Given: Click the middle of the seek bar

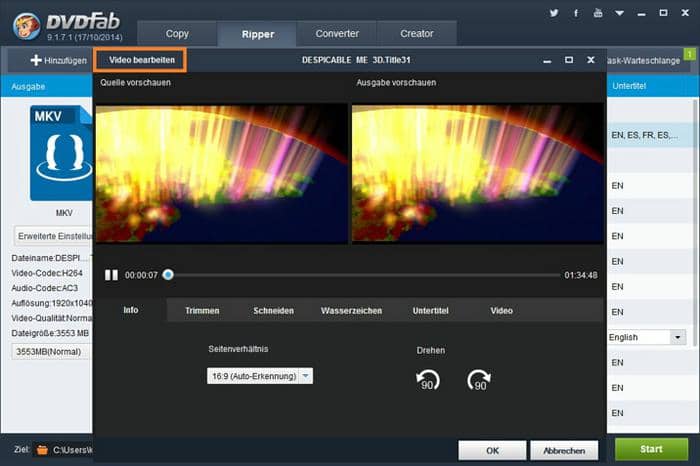Looking at the screenshot, I should (x=364, y=275).
